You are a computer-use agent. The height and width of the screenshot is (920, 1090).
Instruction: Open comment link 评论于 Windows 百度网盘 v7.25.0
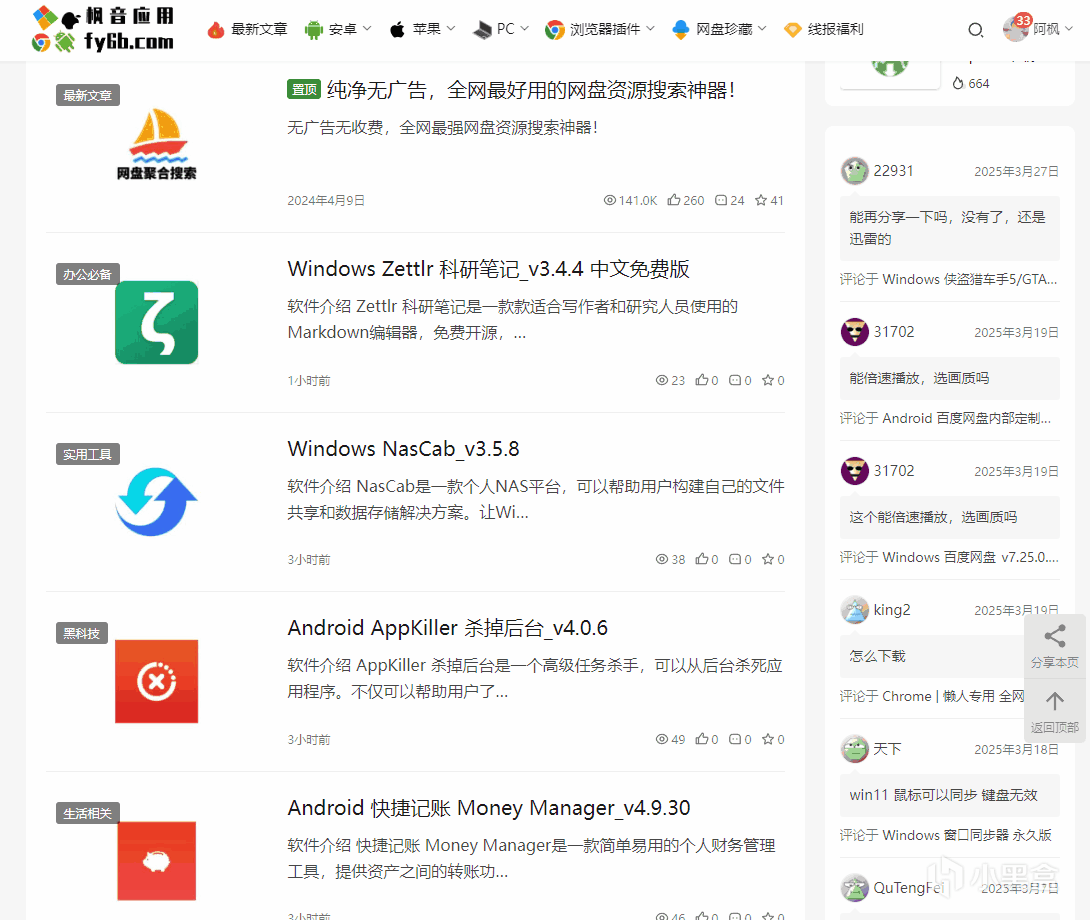(x=949, y=557)
